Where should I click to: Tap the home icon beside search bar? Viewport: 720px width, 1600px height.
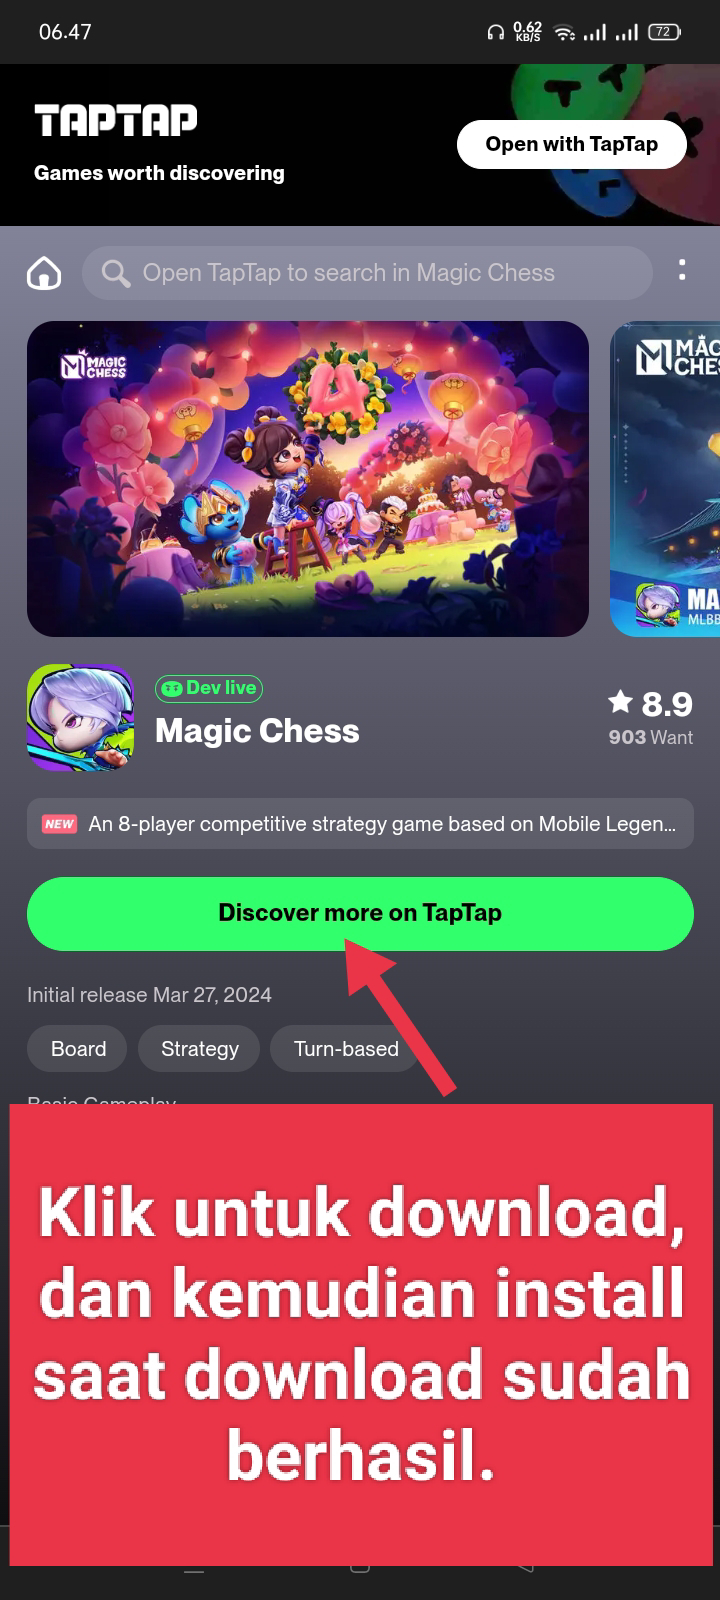tap(44, 273)
